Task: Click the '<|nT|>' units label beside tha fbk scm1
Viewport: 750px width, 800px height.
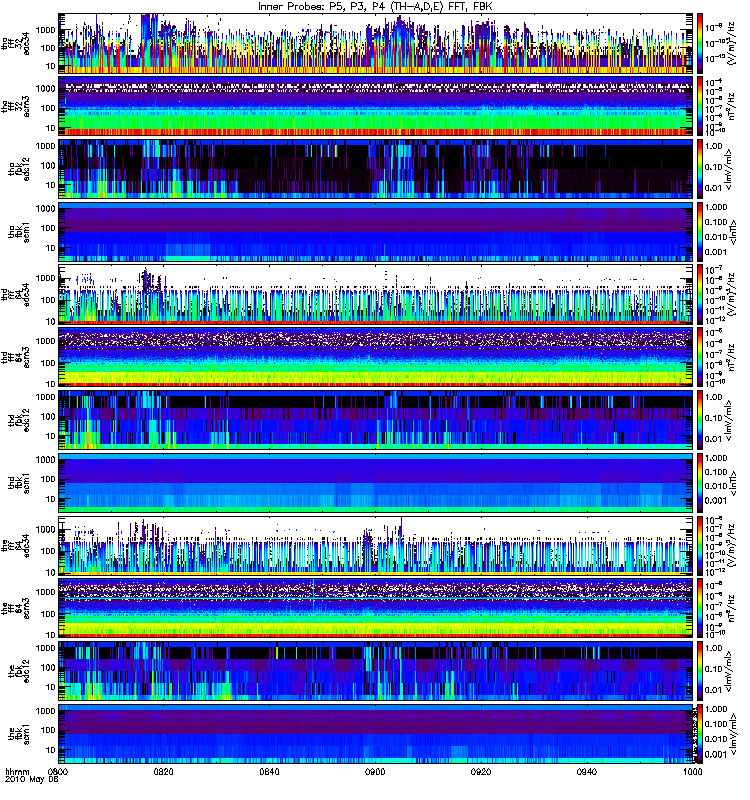Action: click(x=734, y=232)
